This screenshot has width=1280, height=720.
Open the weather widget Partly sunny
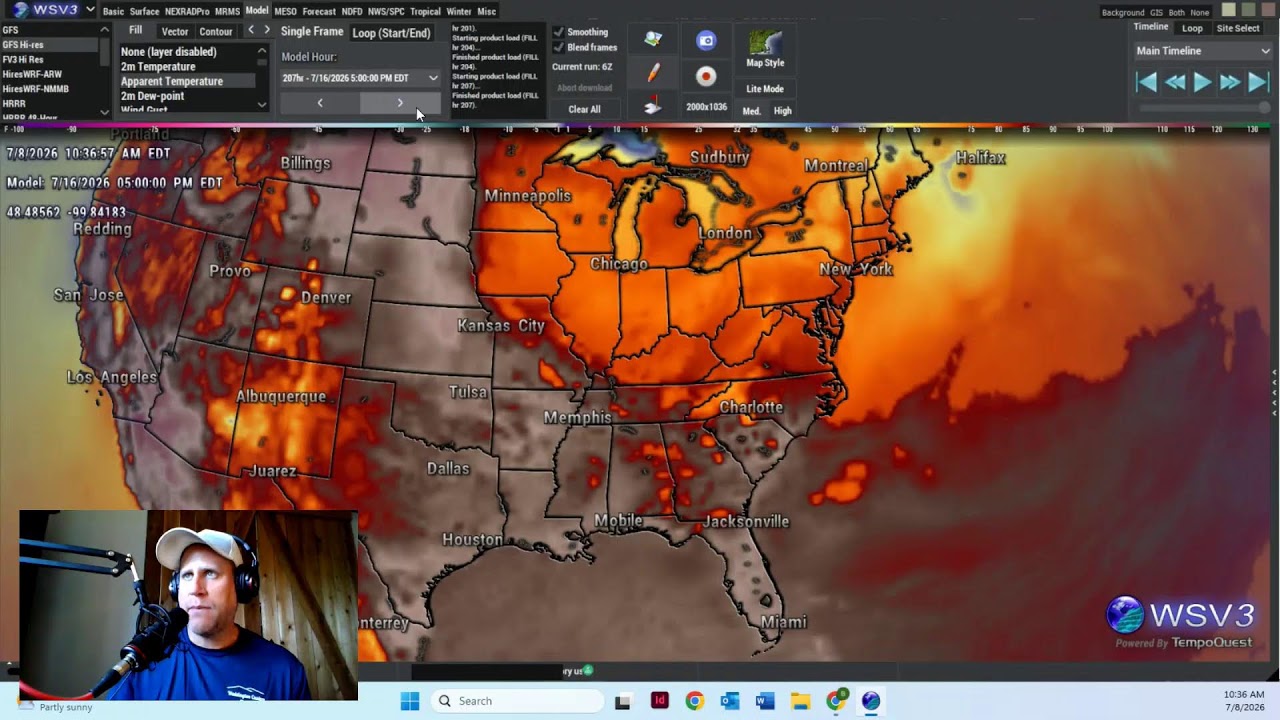56,705
